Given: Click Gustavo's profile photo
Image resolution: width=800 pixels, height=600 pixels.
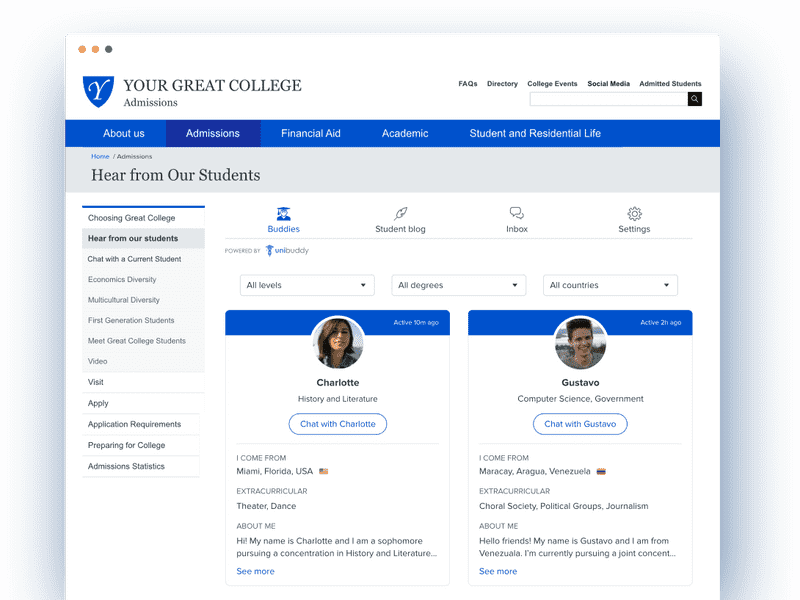Looking at the screenshot, I should pos(580,343).
